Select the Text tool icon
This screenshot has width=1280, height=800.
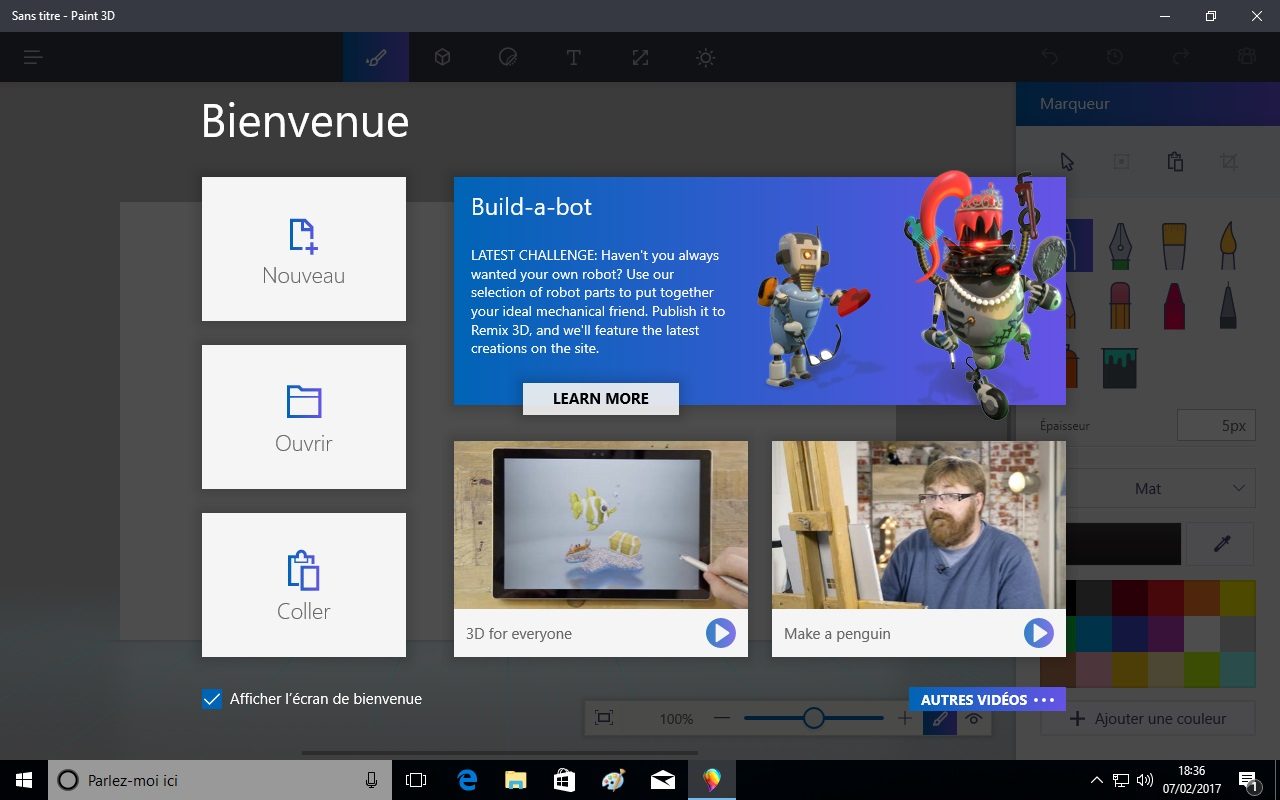tap(574, 58)
